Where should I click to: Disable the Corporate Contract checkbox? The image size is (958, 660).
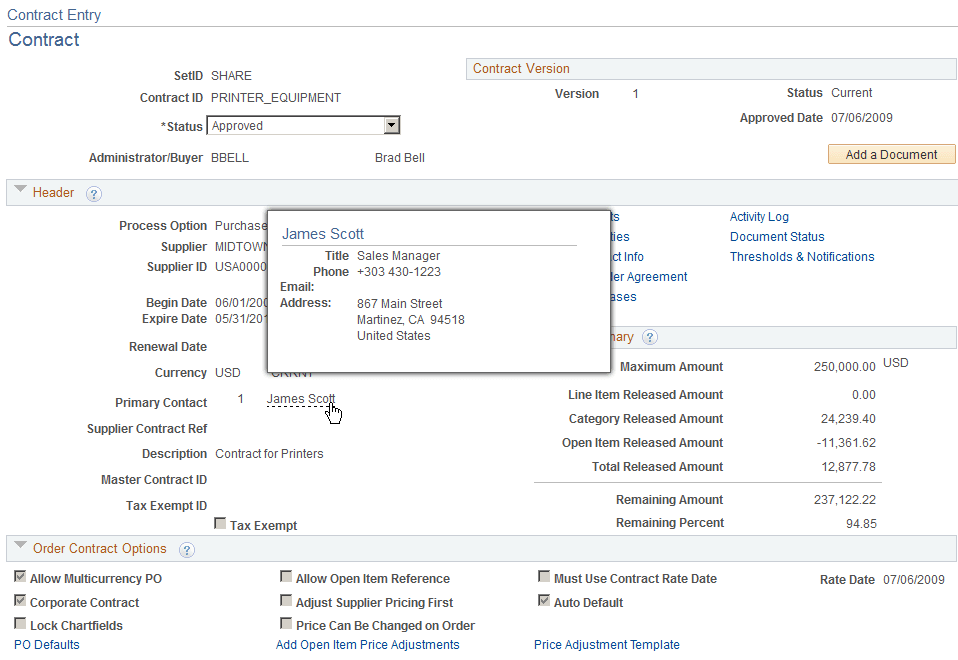tap(21, 601)
